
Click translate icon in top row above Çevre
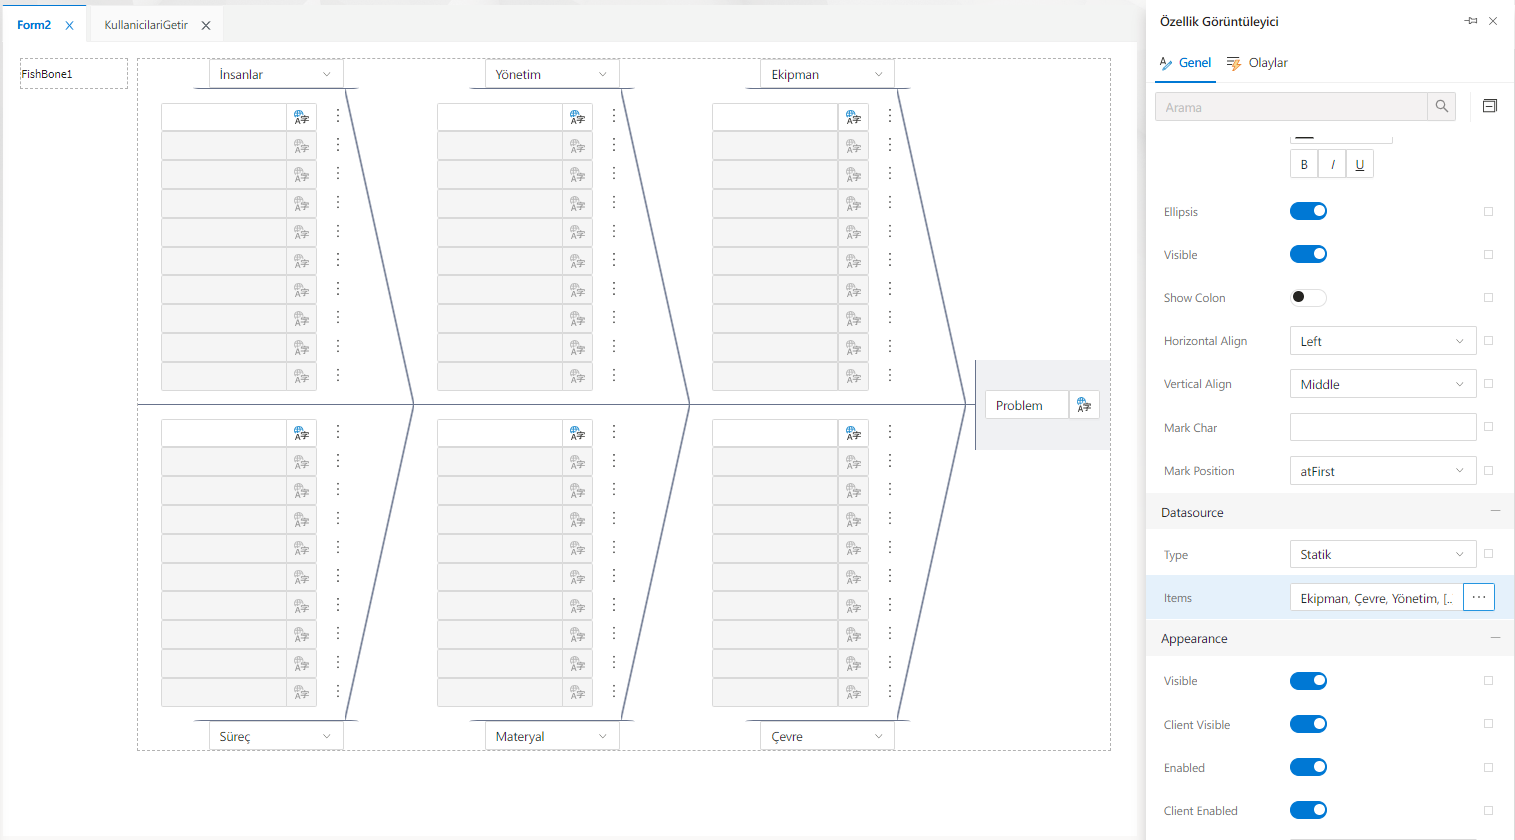(853, 433)
